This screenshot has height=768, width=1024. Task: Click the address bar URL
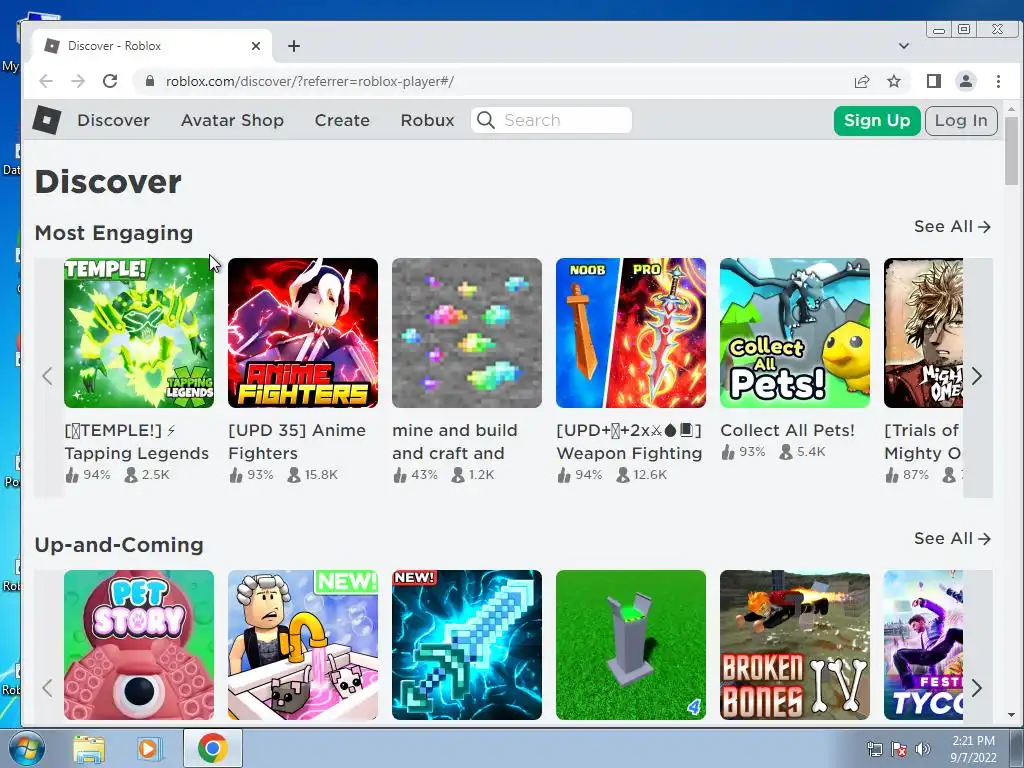tap(310, 82)
